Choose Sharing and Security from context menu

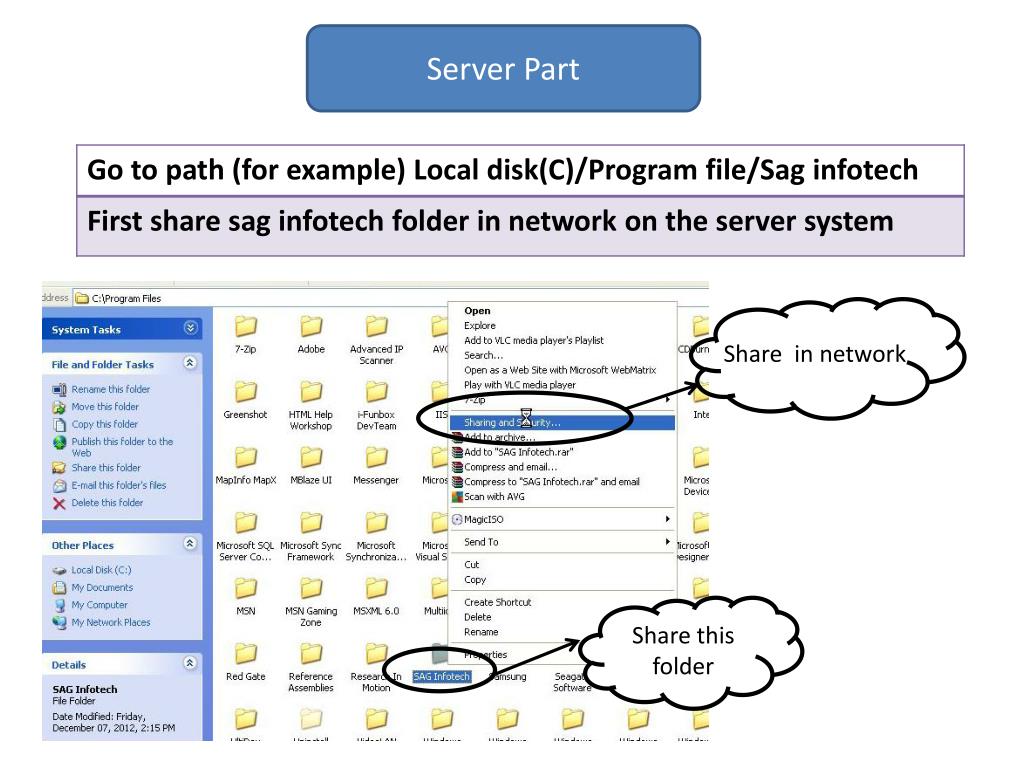(x=562, y=423)
